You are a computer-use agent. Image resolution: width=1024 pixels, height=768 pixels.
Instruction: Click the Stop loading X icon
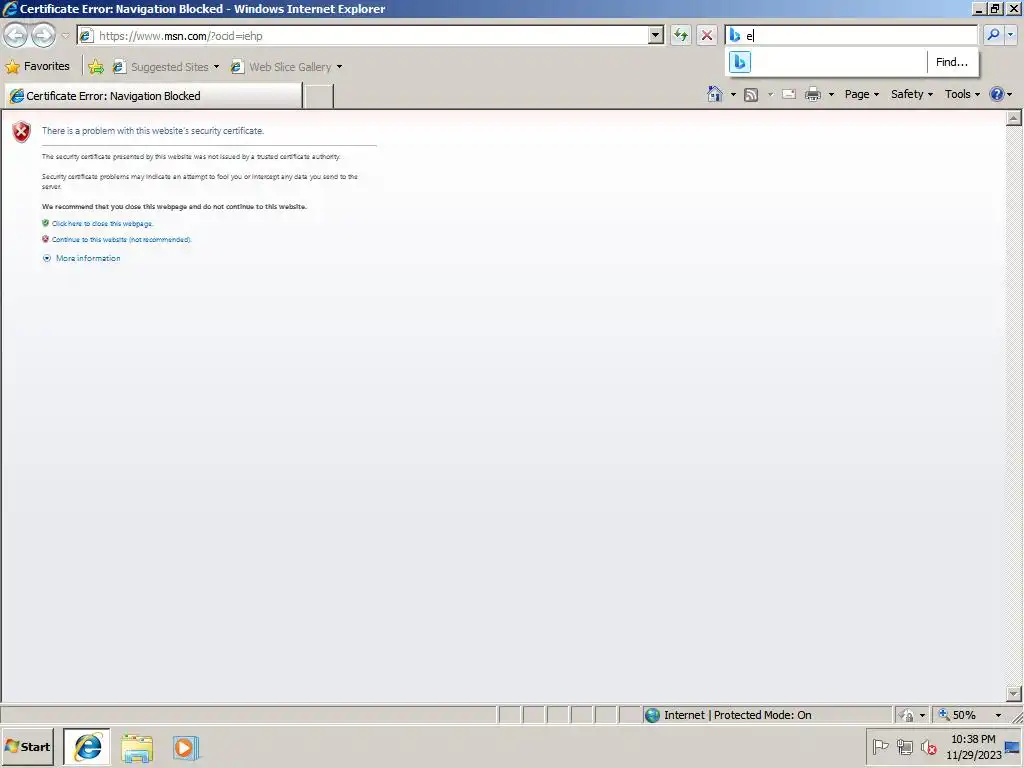[x=707, y=35]
